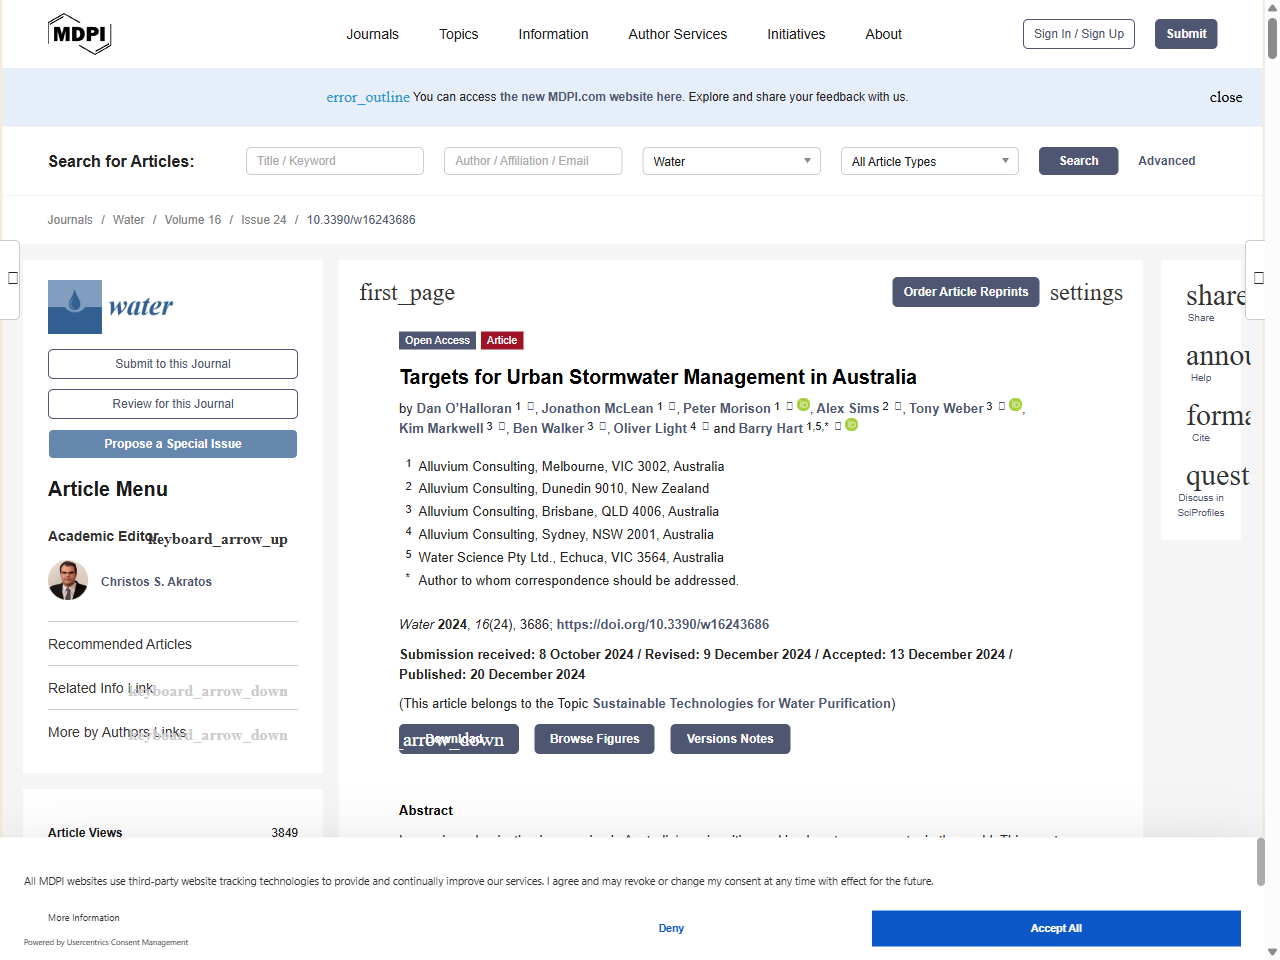The width and height of the screenshot is (1280, 960).
Task: Open the Journals menu
Action: click(x=372, y=34)
